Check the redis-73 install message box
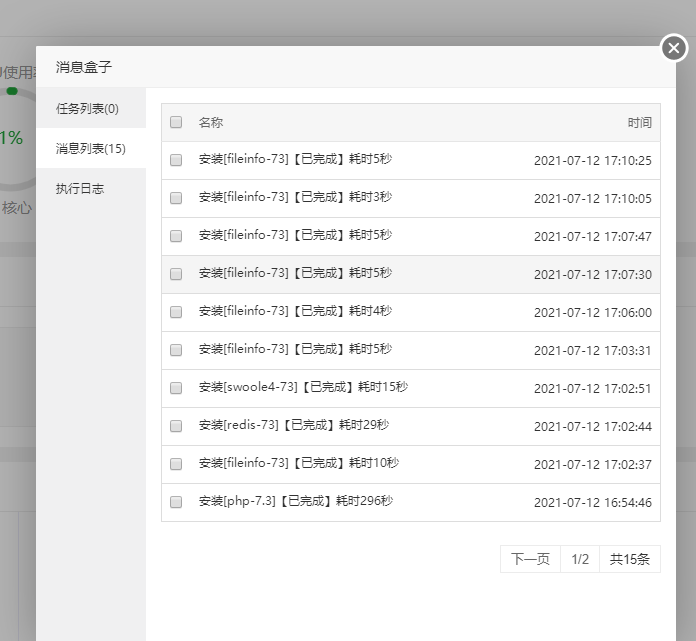The image size is (696, 641). click(176, 426)
